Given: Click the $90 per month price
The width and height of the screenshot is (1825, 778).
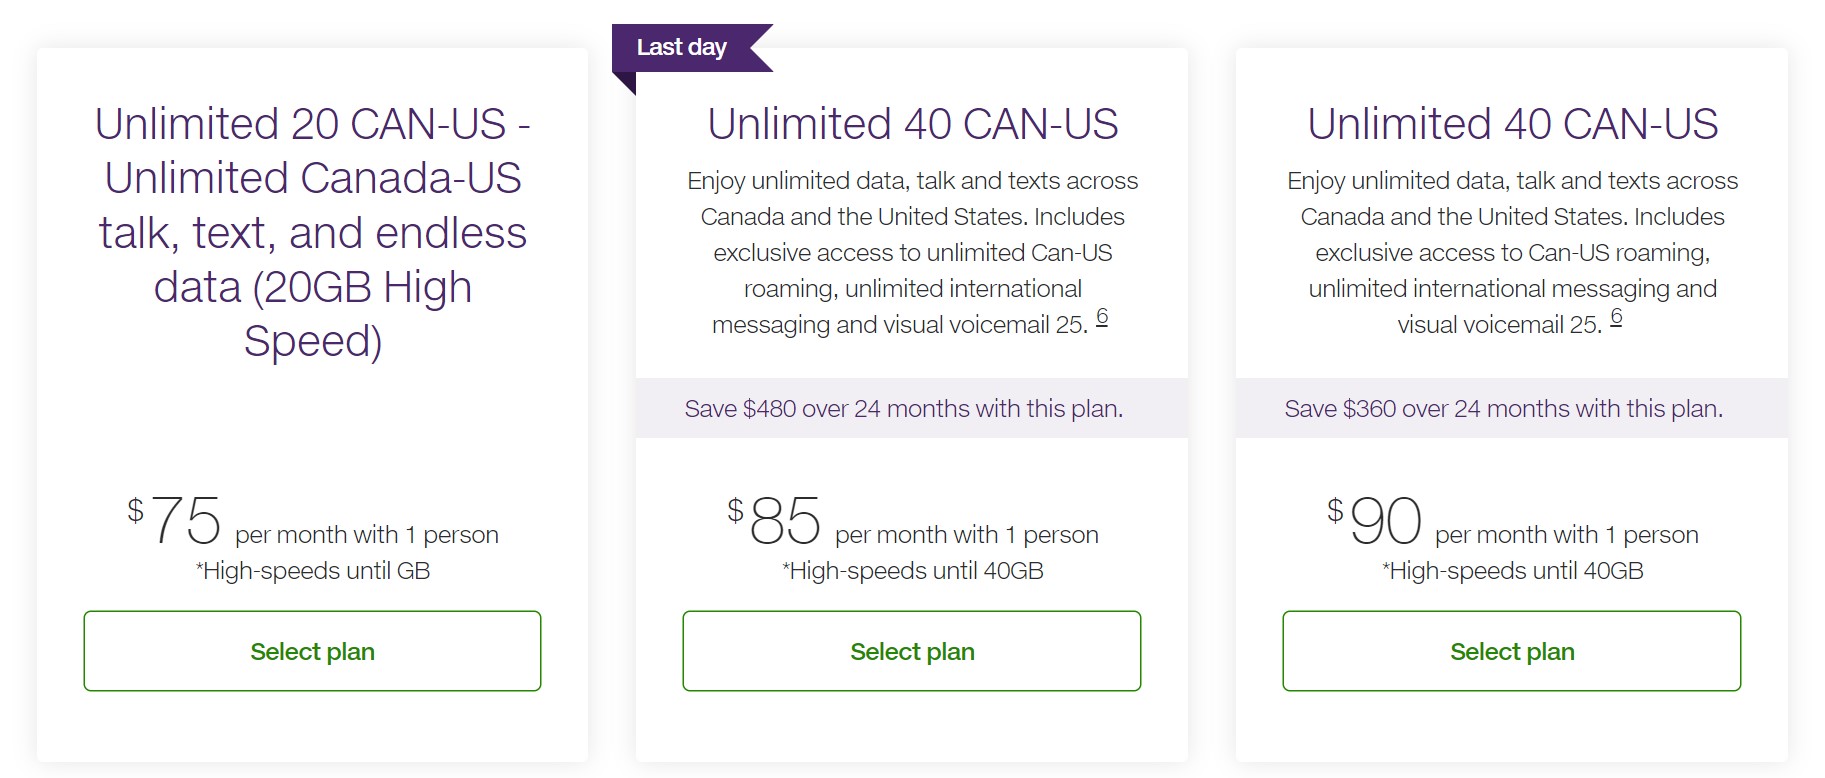Looking at the screenshot, I should 1385,521.
